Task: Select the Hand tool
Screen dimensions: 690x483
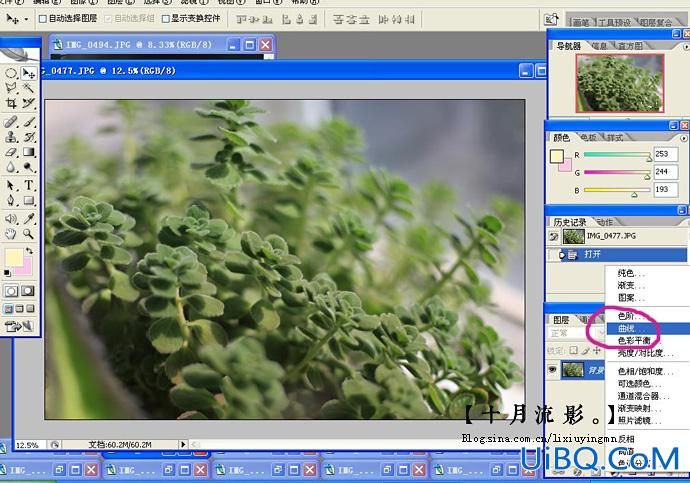Action: (11, 234)
